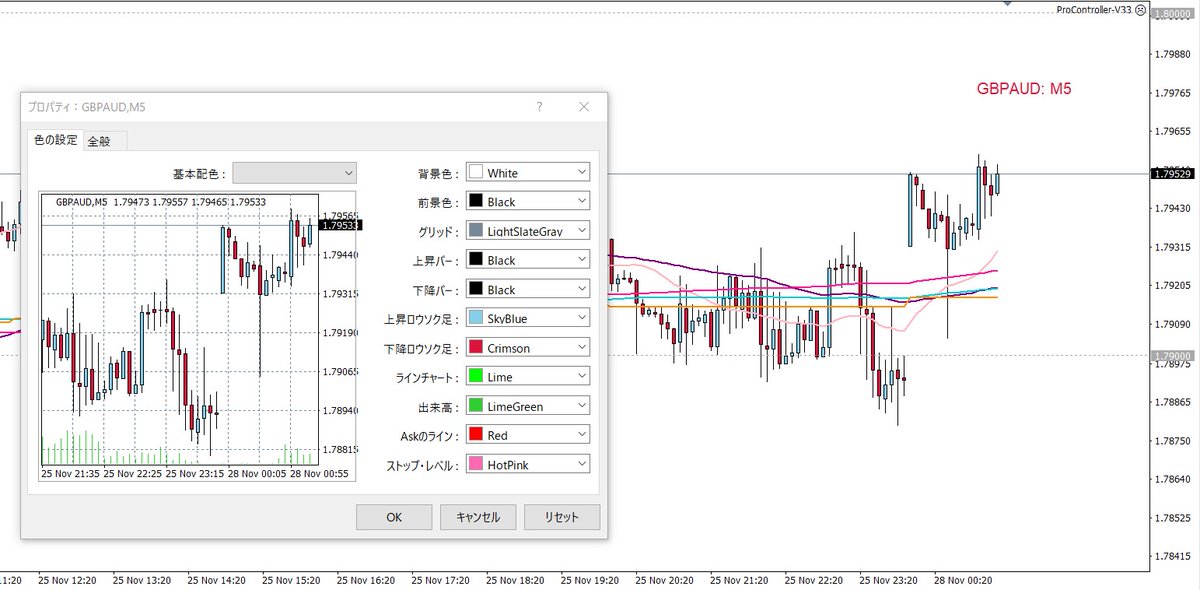Click the Lime swatch for ラインチャート

pos(476,376)
